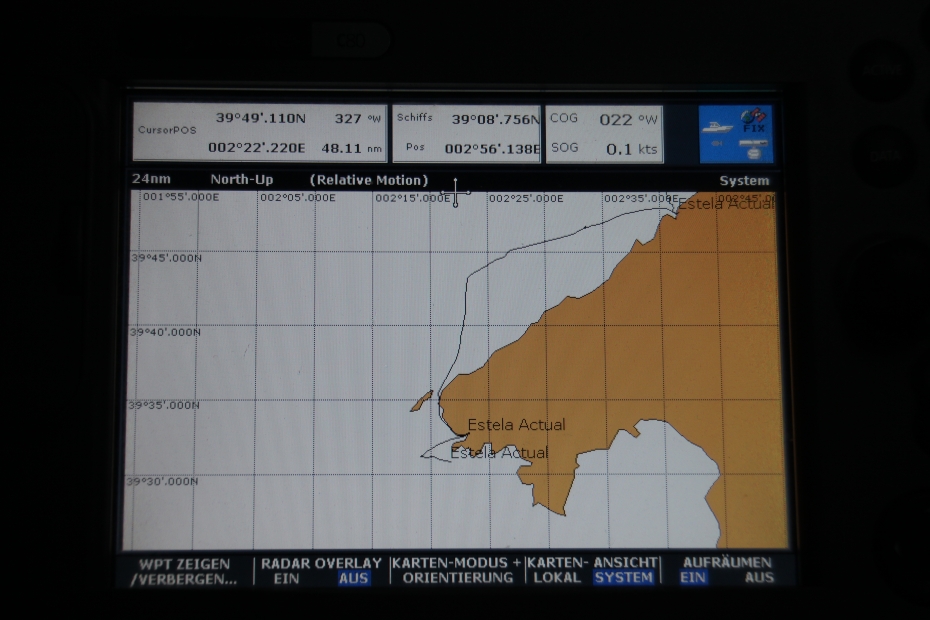Tap the GPS satellite FIX icon
The width and height of the screenshot is (930, 620).
click(x=754, y=120)
